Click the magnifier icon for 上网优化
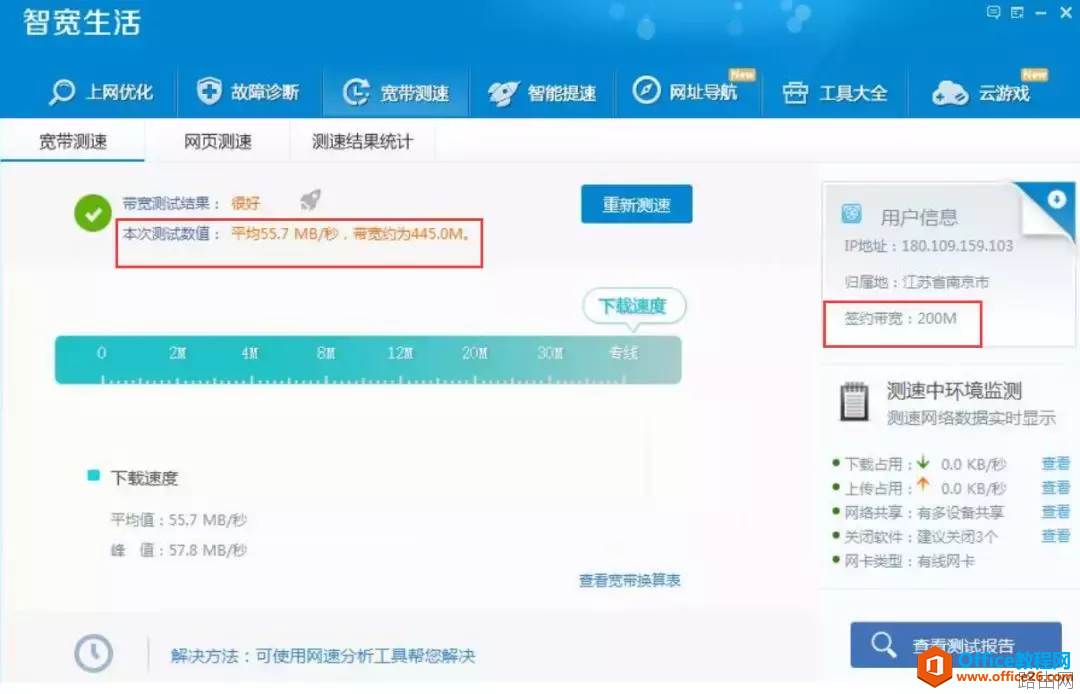Viewport: 1080px width, 694px height. point(62,92)
